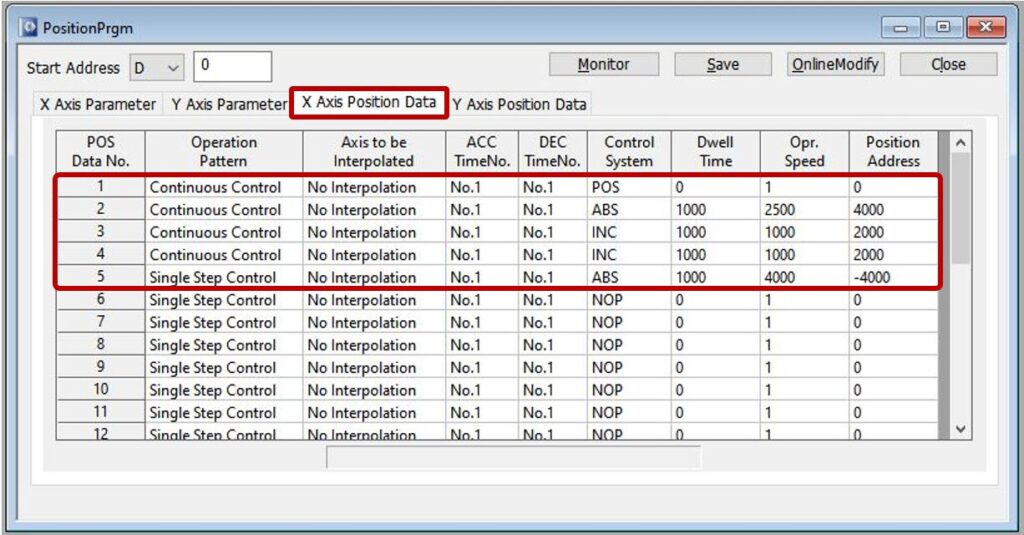Switch to Y Axis Position Data tab
This screenshot has height=535, width=1024.
click(x=519, y=104)
